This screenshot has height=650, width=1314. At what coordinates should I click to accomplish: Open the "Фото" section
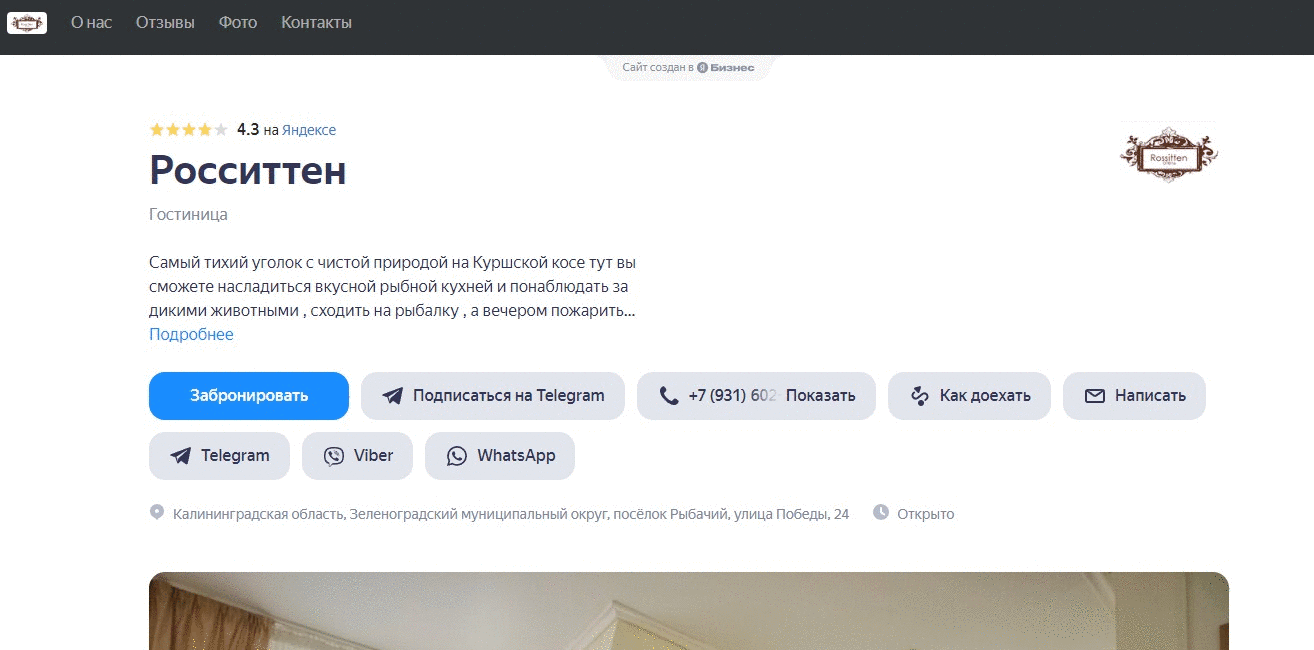point(238,22)
